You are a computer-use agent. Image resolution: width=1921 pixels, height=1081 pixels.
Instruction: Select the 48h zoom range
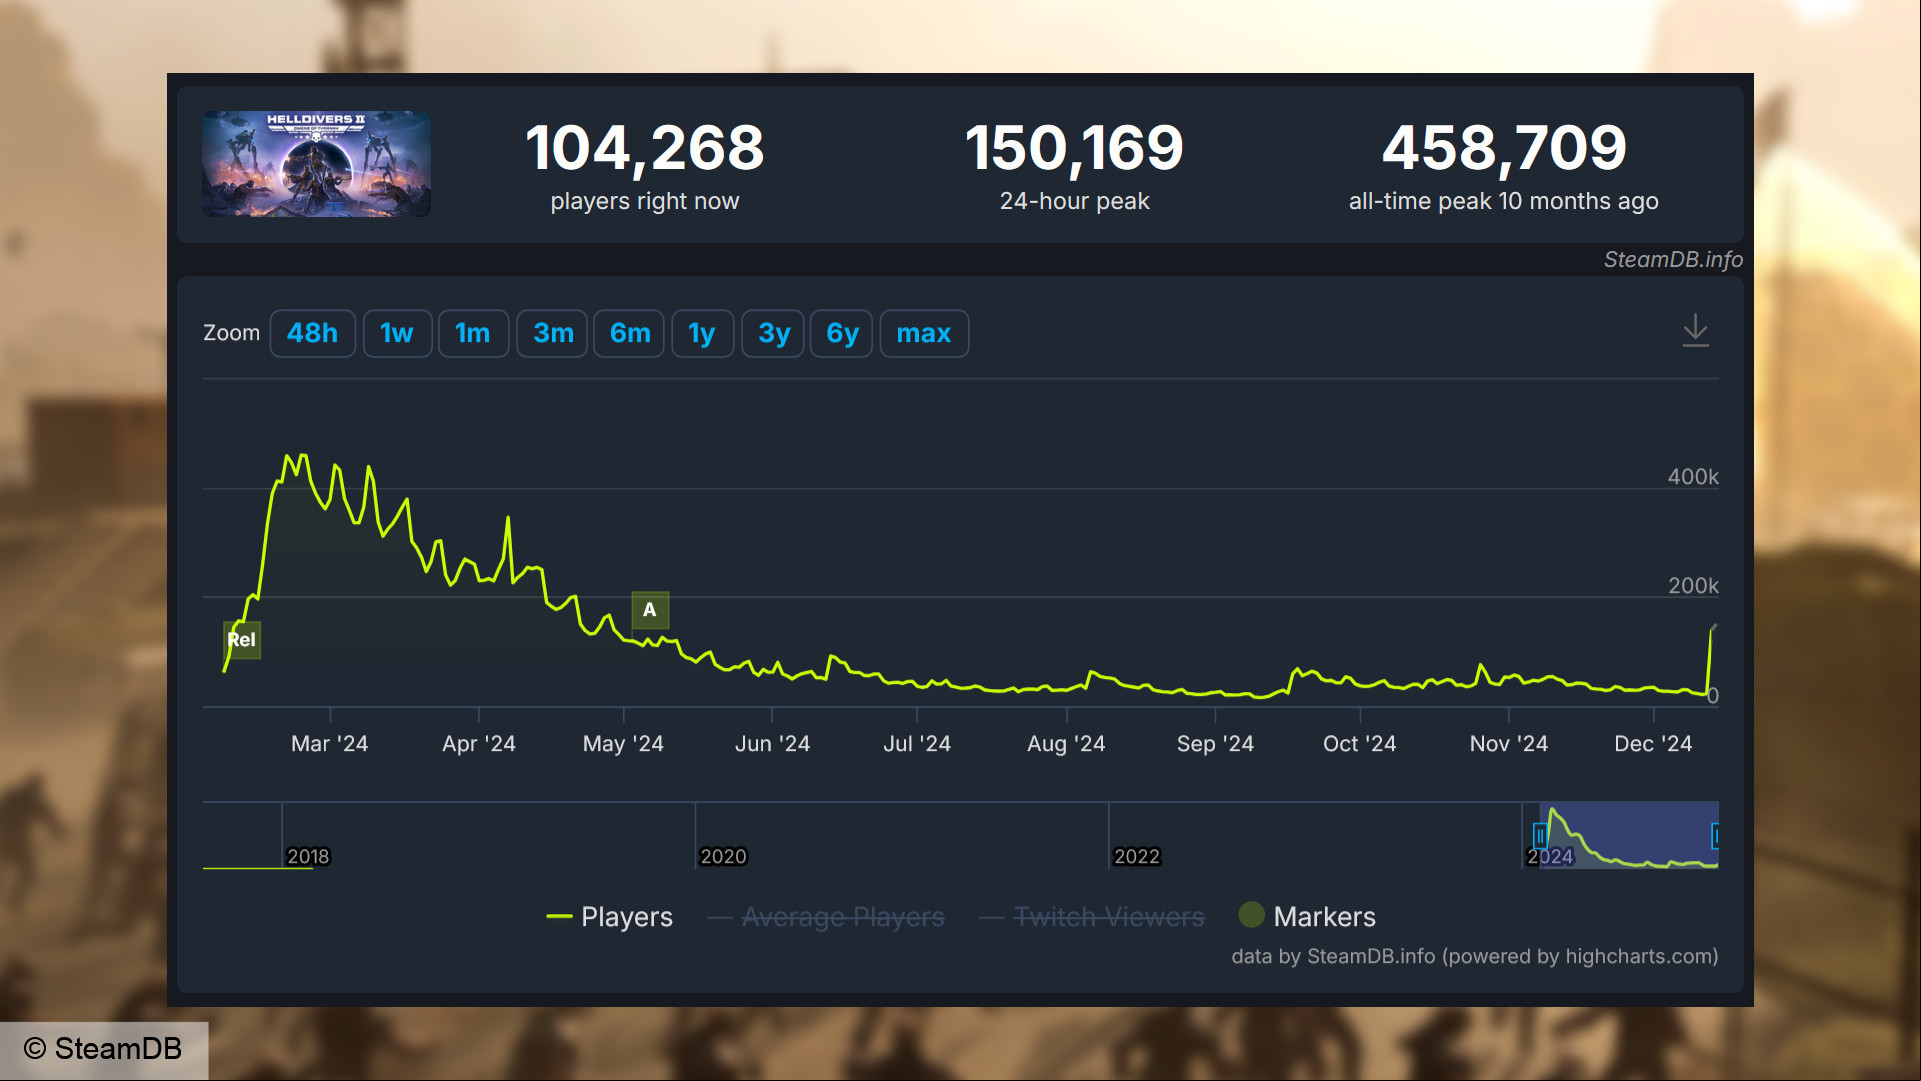coord(312,333)
